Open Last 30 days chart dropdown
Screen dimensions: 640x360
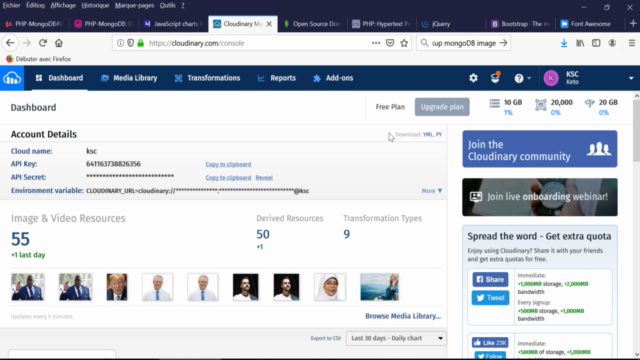coord(396,338)
